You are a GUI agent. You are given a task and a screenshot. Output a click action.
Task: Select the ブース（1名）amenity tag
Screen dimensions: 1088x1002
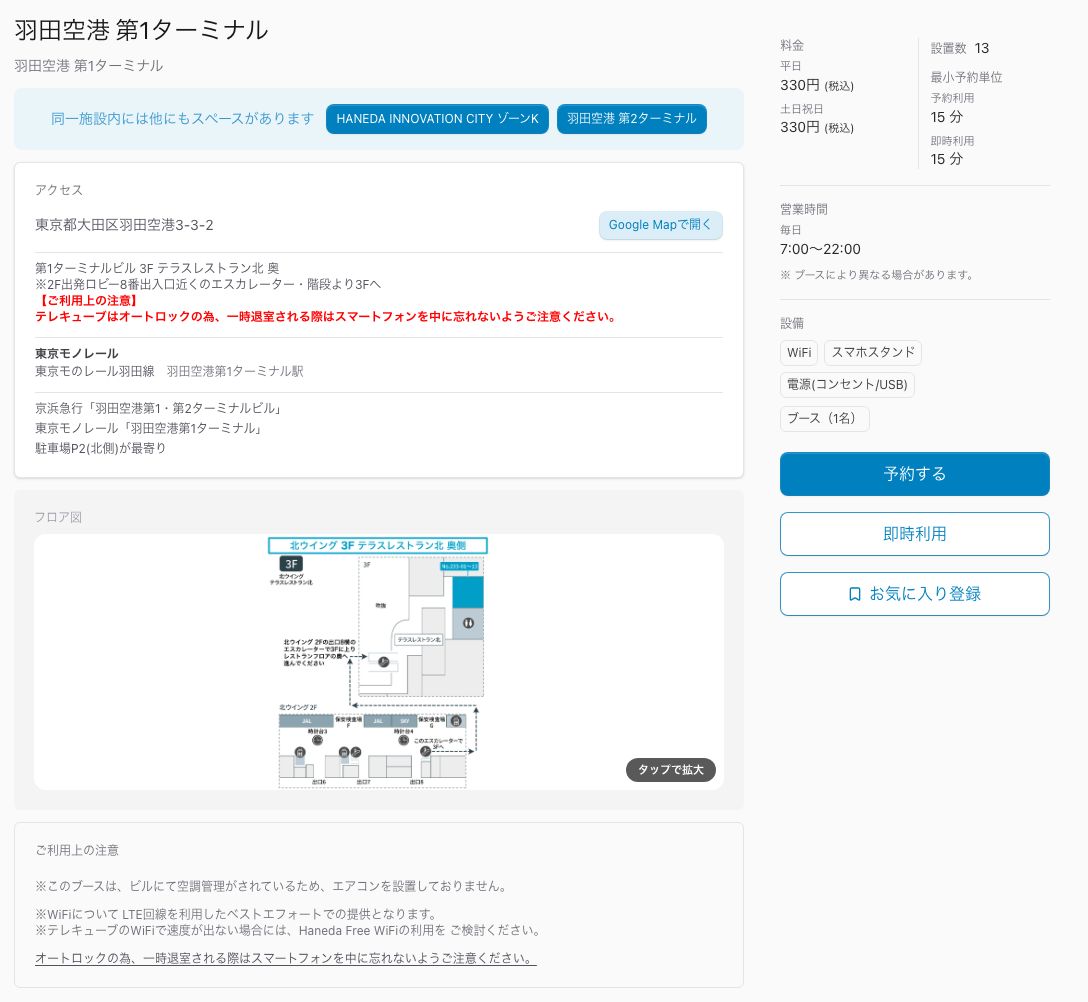click(824, 418)
